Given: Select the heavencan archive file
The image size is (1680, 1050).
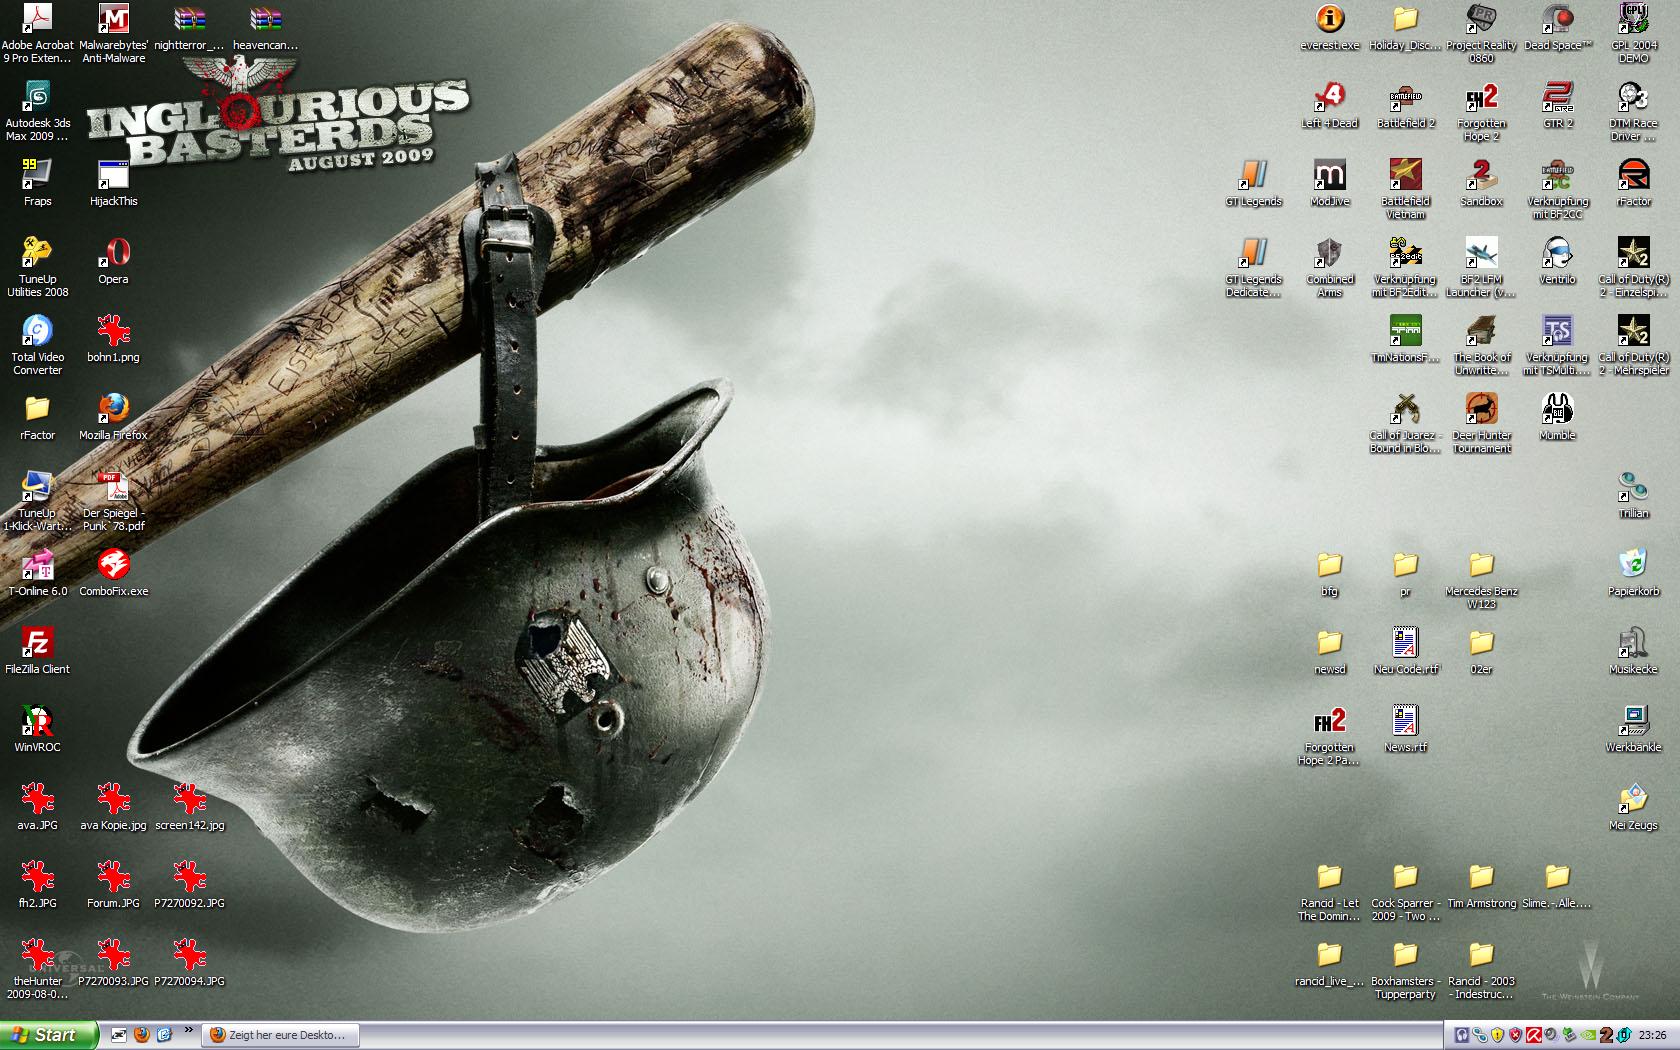Looking at the screenshot, I should (265, 27).
